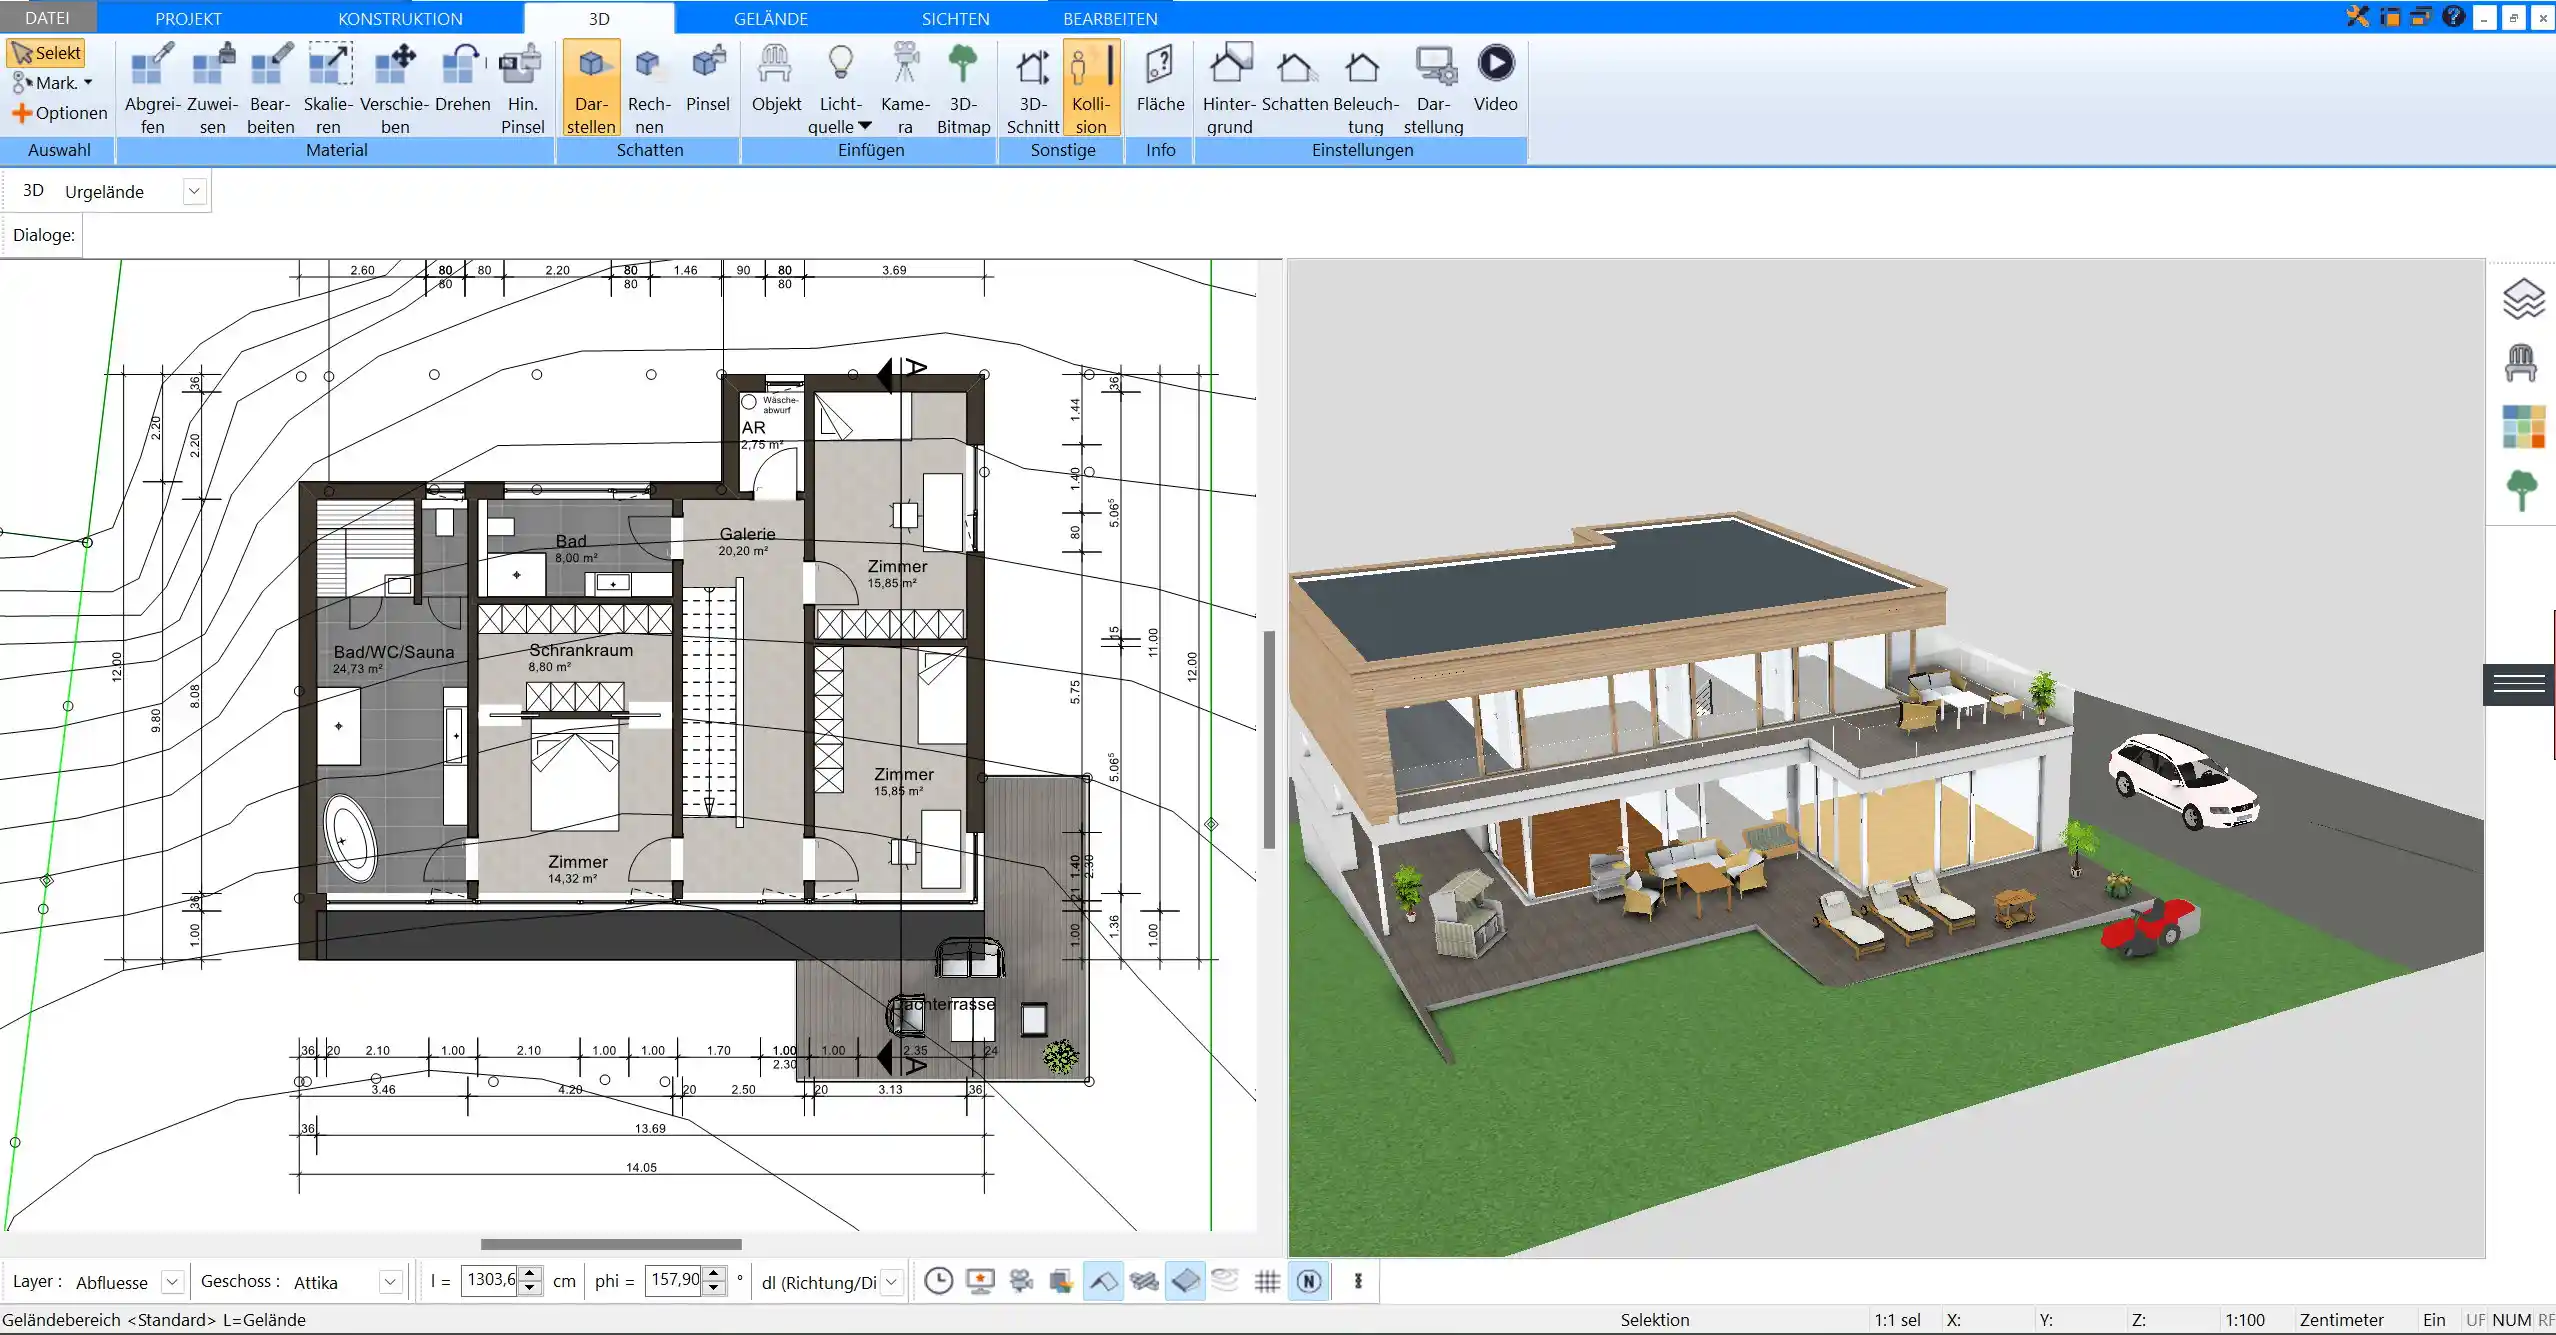Open the material color tiles sidebar icon

(2523, 426)
